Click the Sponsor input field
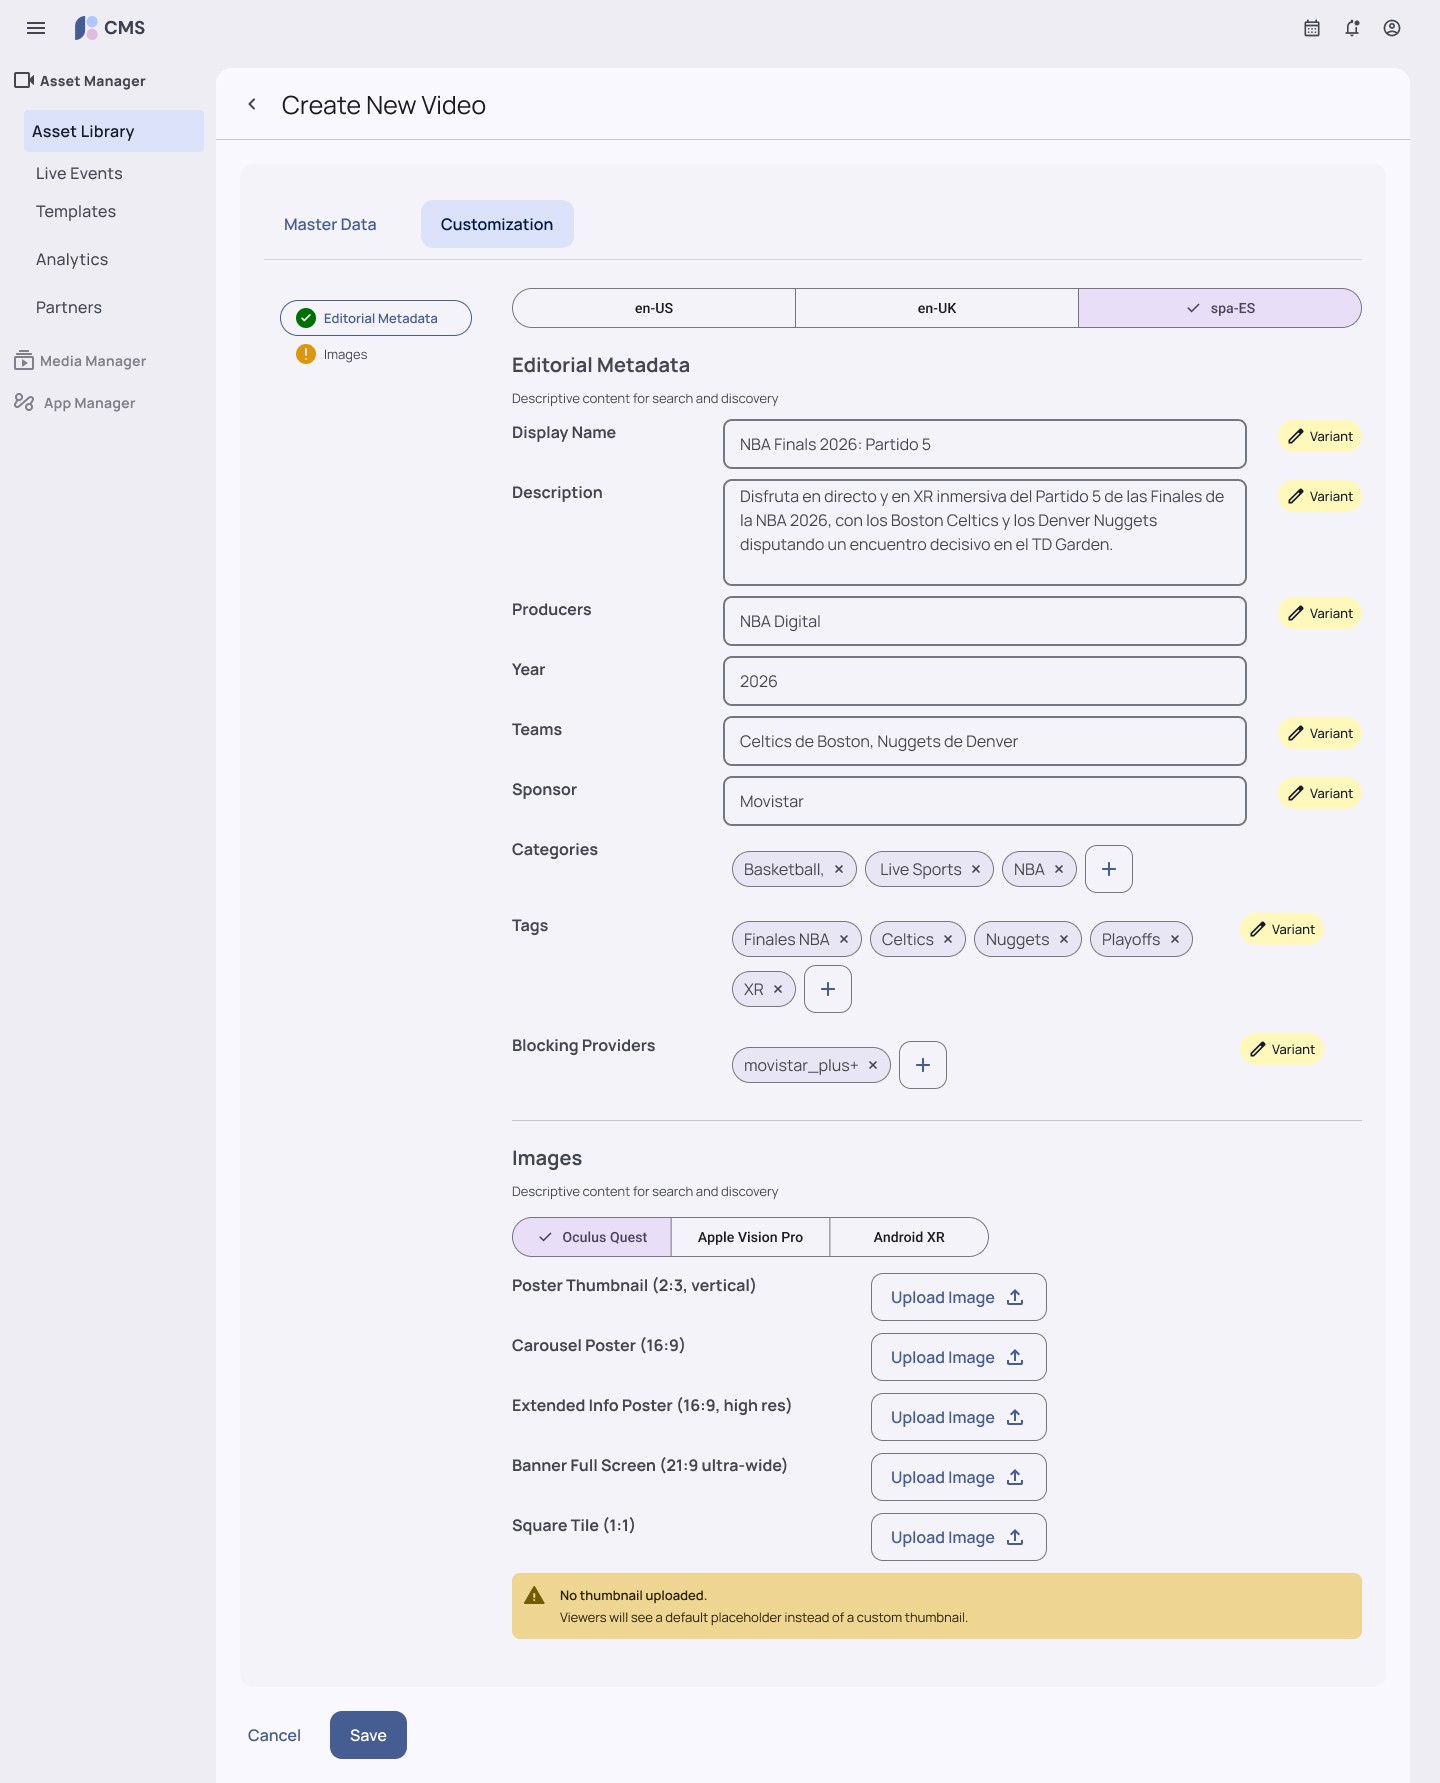The image size is (1440, 1783). 985,801
